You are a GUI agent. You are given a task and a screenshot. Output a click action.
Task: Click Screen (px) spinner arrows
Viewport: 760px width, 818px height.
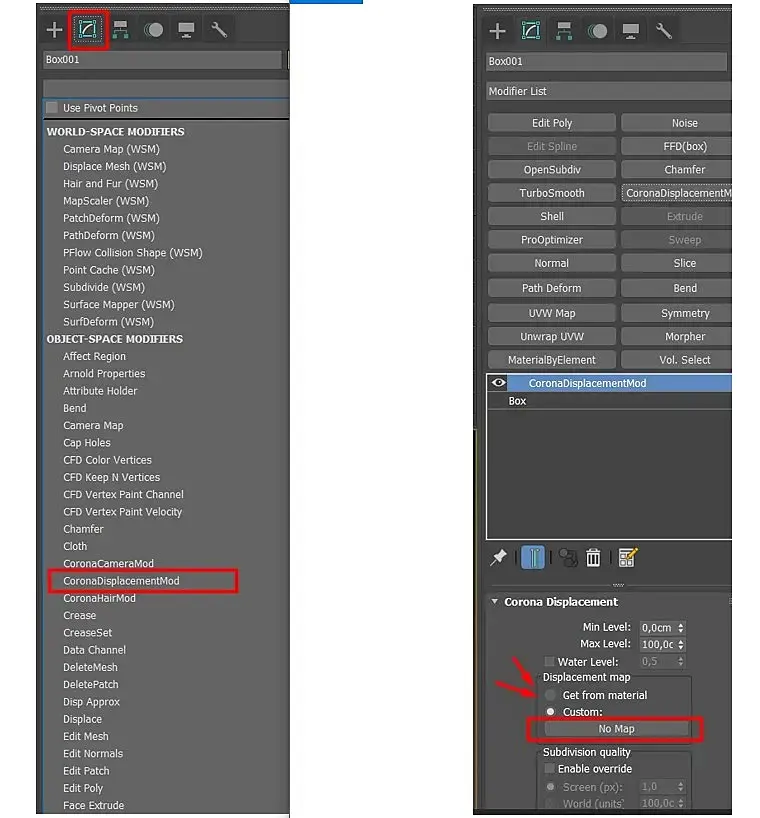pos(680,787)
